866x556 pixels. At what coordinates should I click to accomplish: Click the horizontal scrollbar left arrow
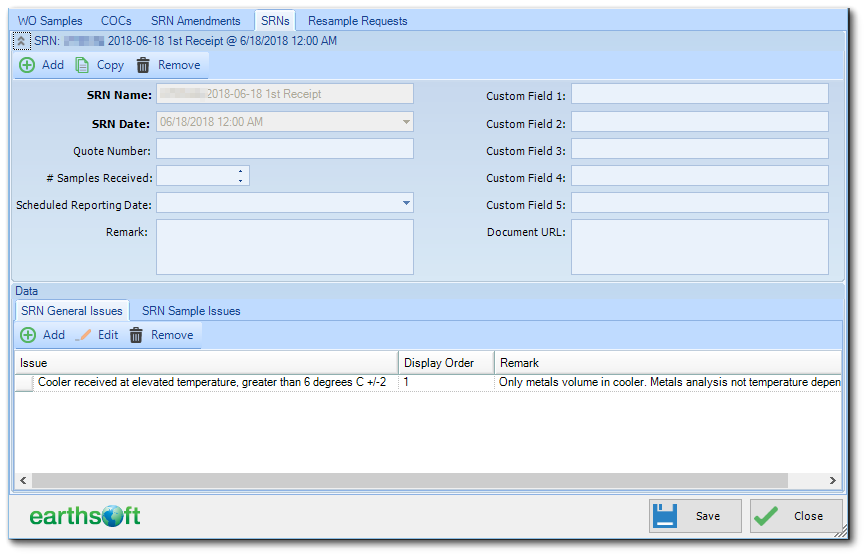coord(23,481)
